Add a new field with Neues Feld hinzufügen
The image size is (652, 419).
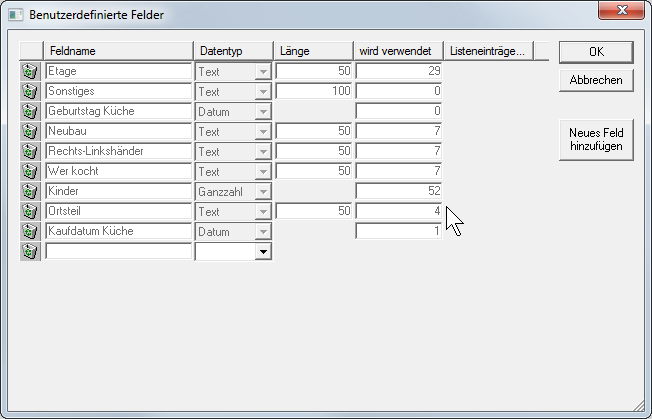(x=596, y=139)
